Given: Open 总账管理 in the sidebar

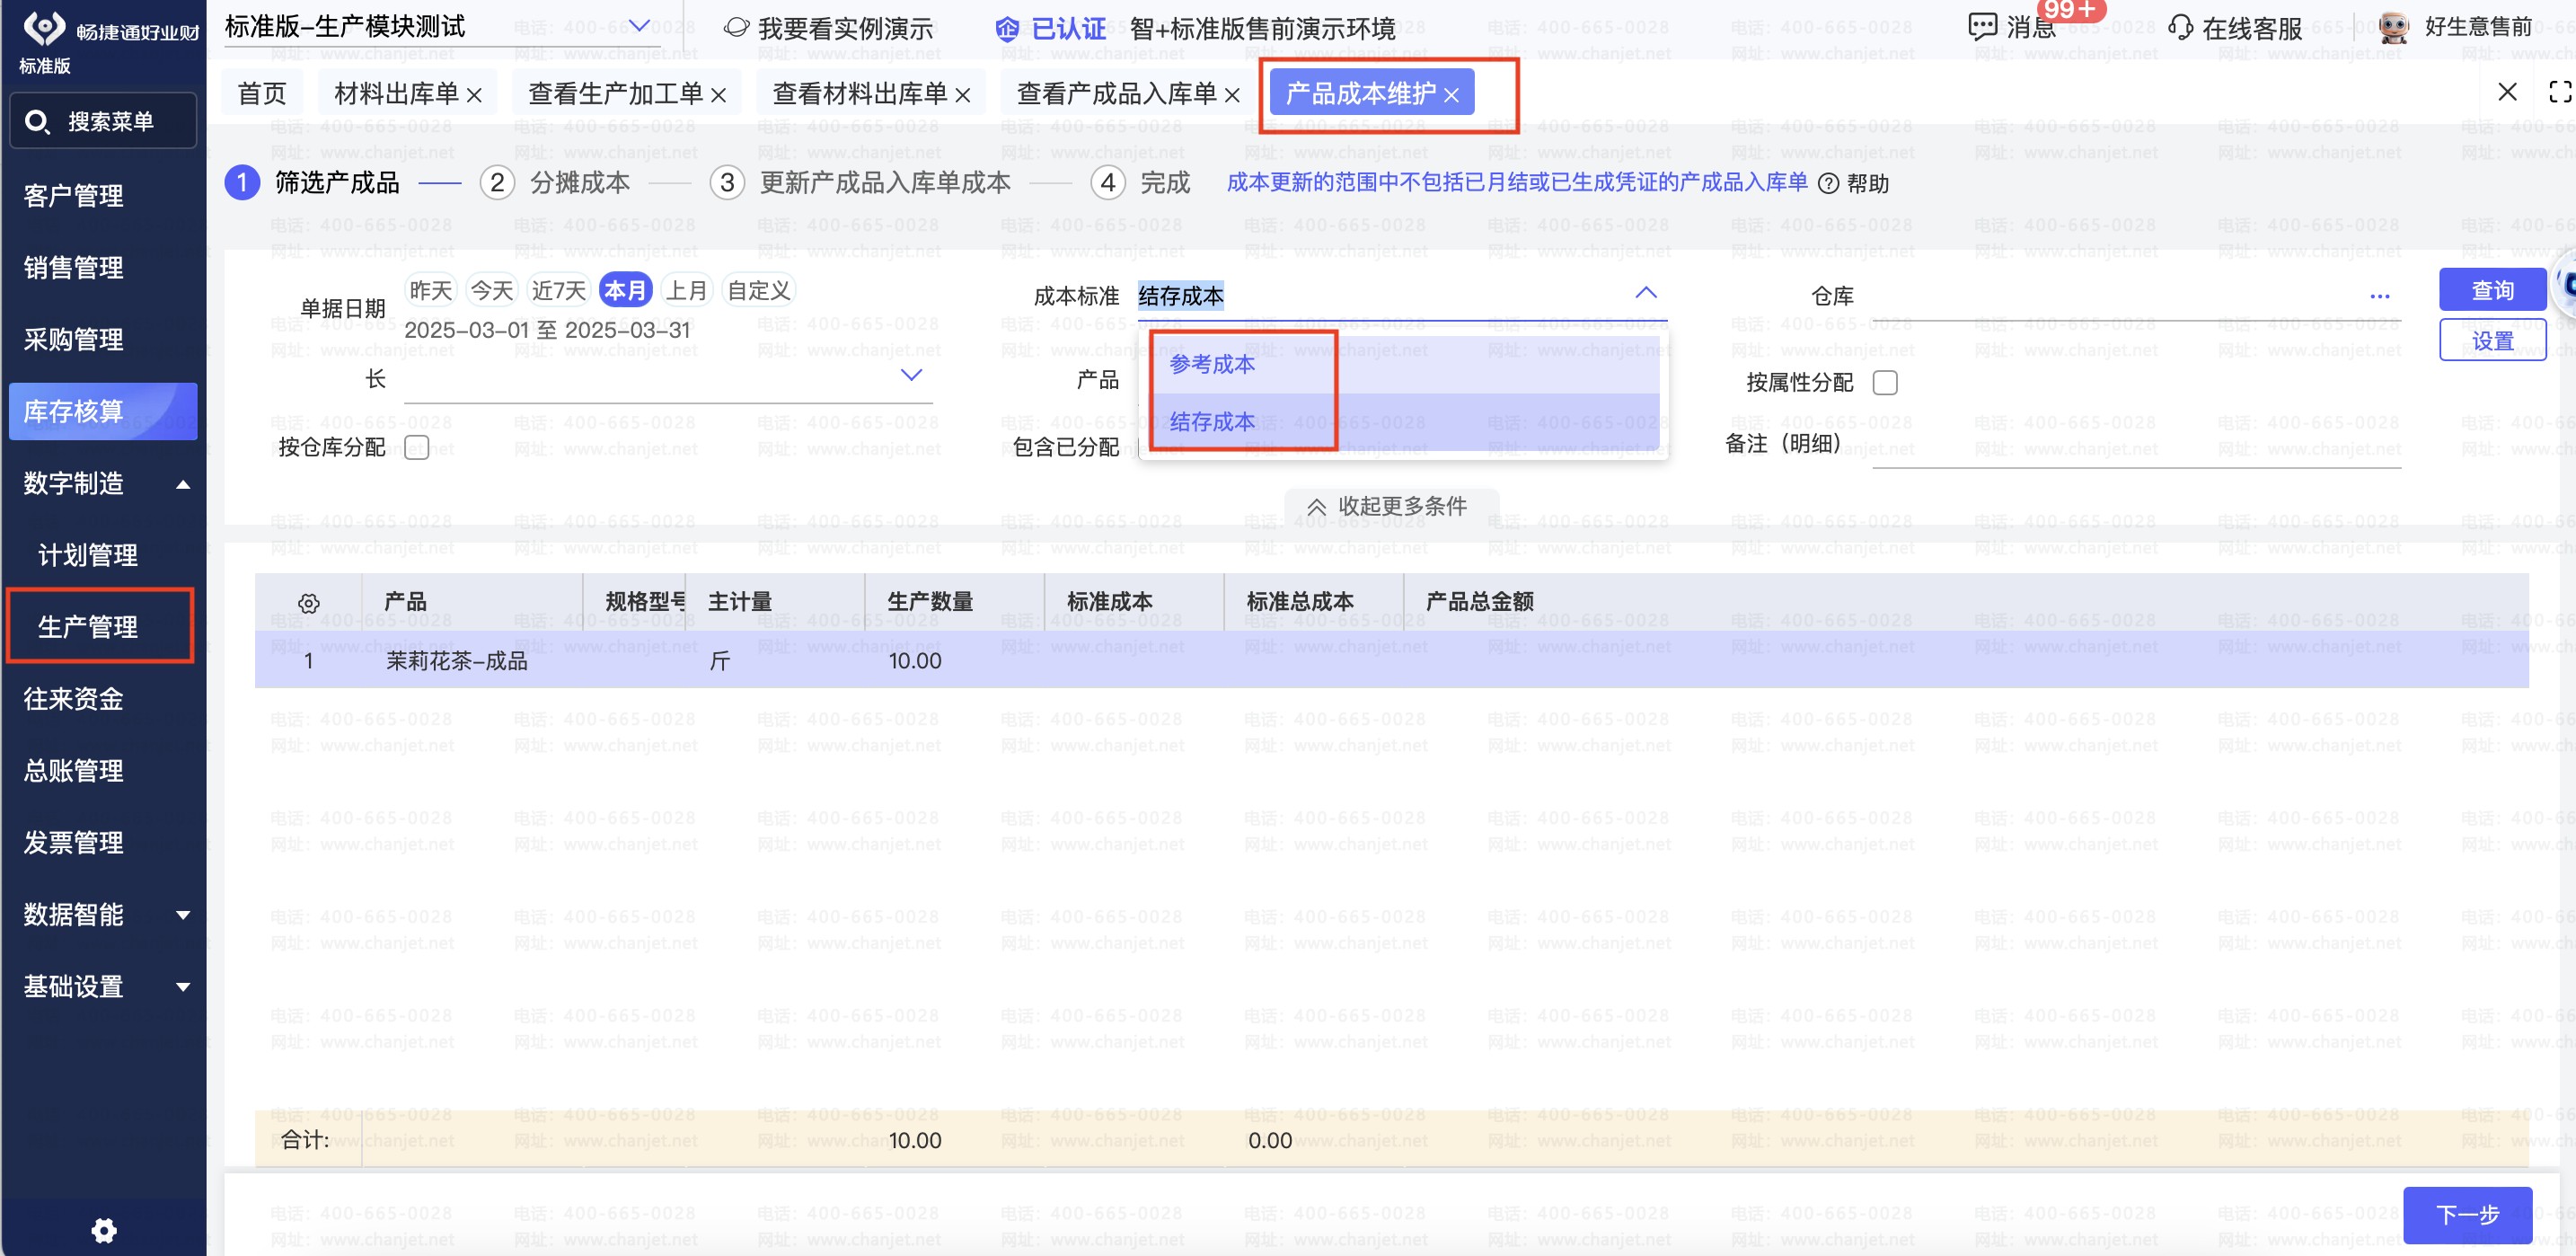Looking at the screenshot, I should tap(73, 772).
